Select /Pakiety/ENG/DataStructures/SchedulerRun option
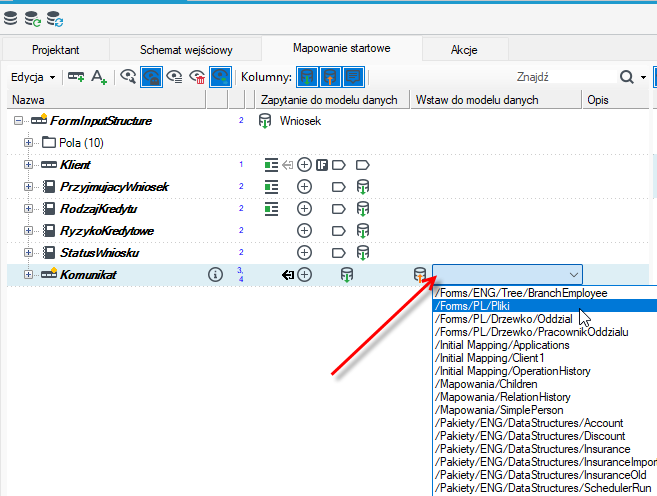Screen dimensions: 657x496 (x=543, y=488)
